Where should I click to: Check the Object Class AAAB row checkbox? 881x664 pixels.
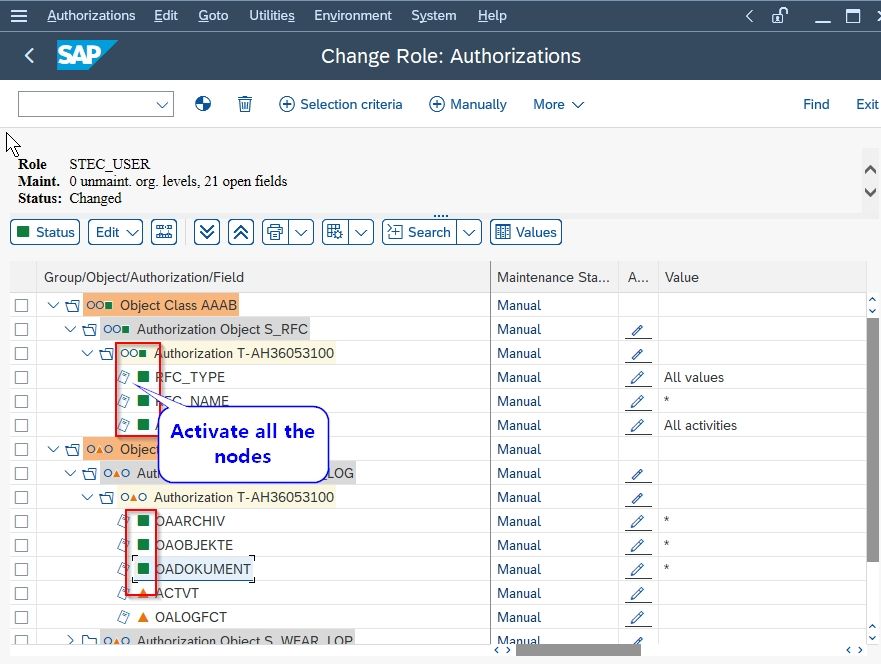coord(21,306)
